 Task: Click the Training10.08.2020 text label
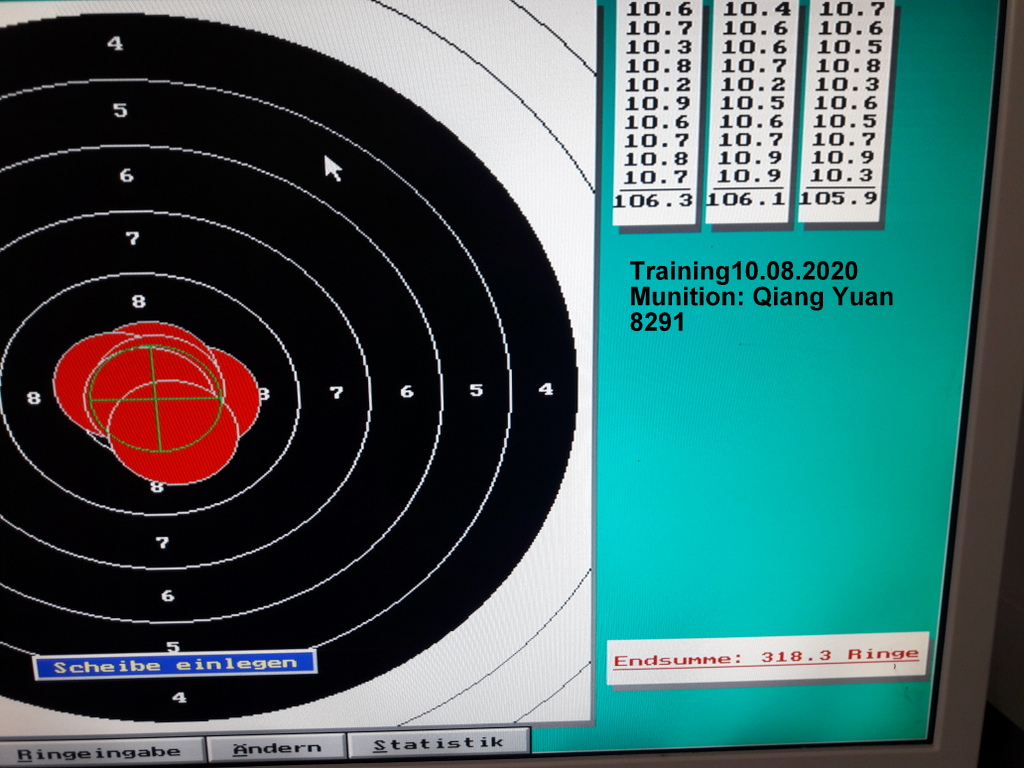[x=744, y=271]
